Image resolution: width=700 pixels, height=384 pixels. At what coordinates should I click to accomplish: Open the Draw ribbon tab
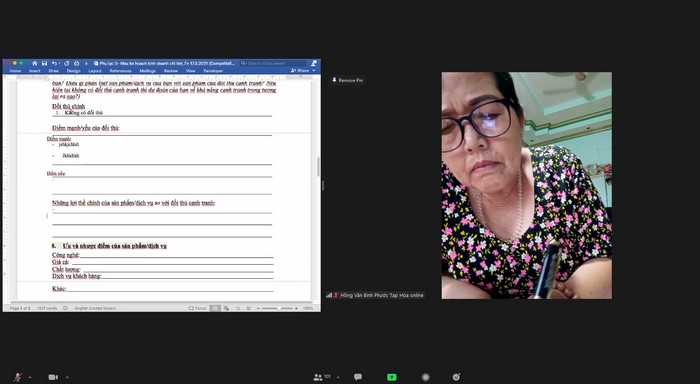pos(54,71)
